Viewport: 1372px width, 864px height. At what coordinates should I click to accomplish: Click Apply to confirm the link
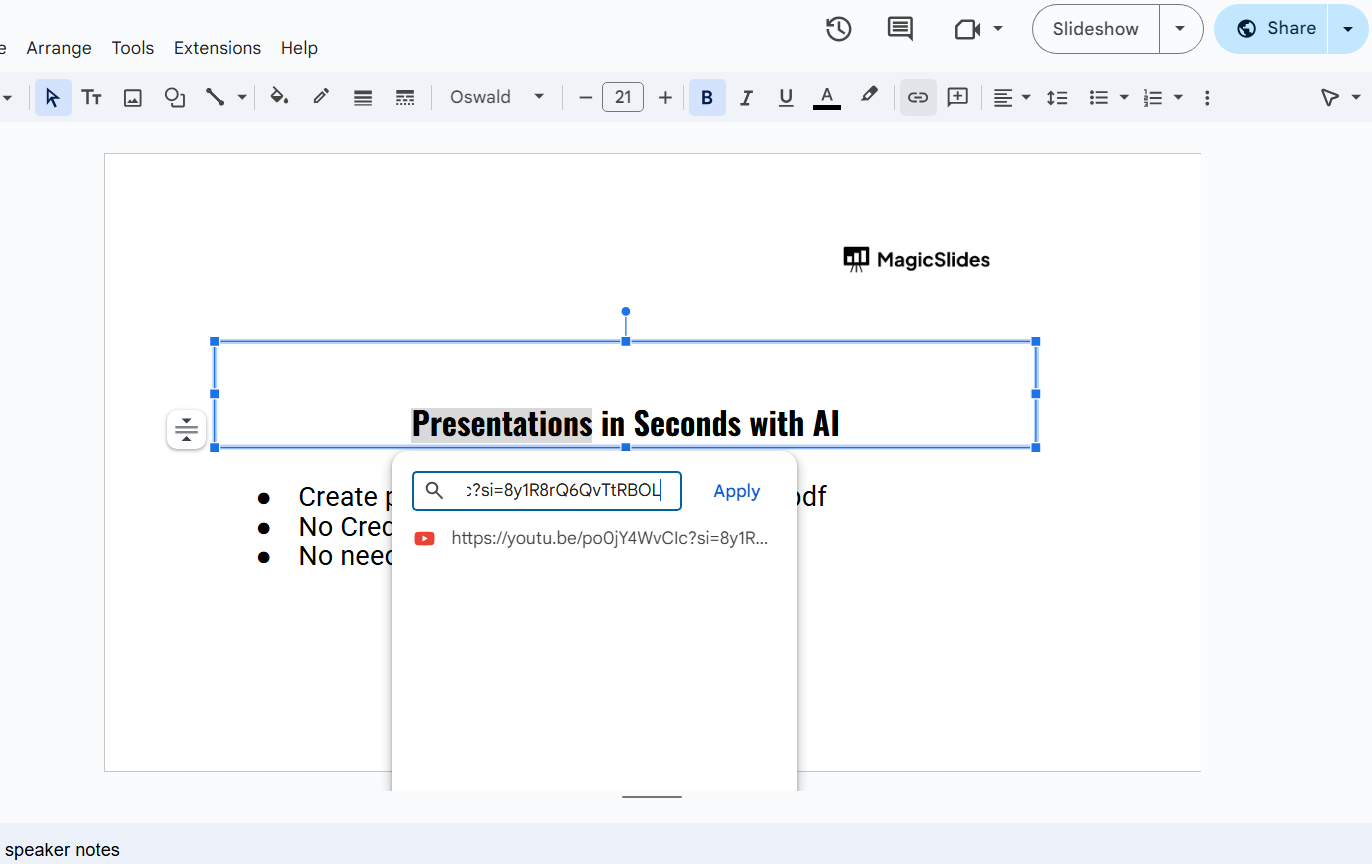pyautogui.click(x=736, y=491)
